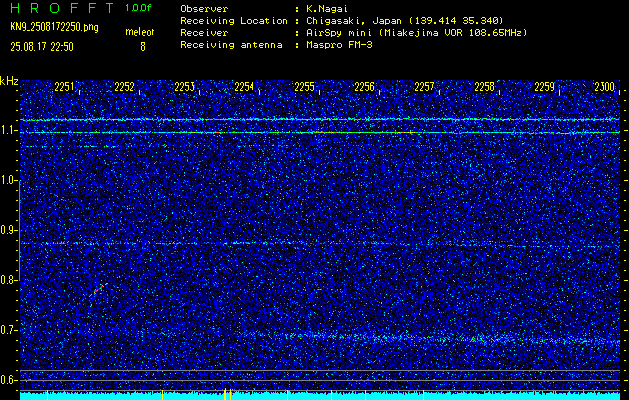Click the 0.7 kHz frequency label
This screenshot has height=400, width=629.
(8, 330)
